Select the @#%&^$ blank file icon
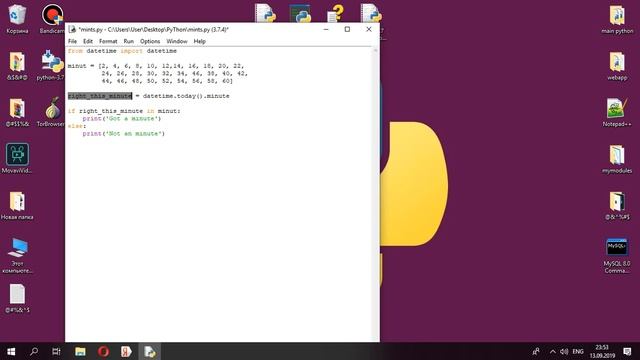640x360 pixels. pos(17,298)
